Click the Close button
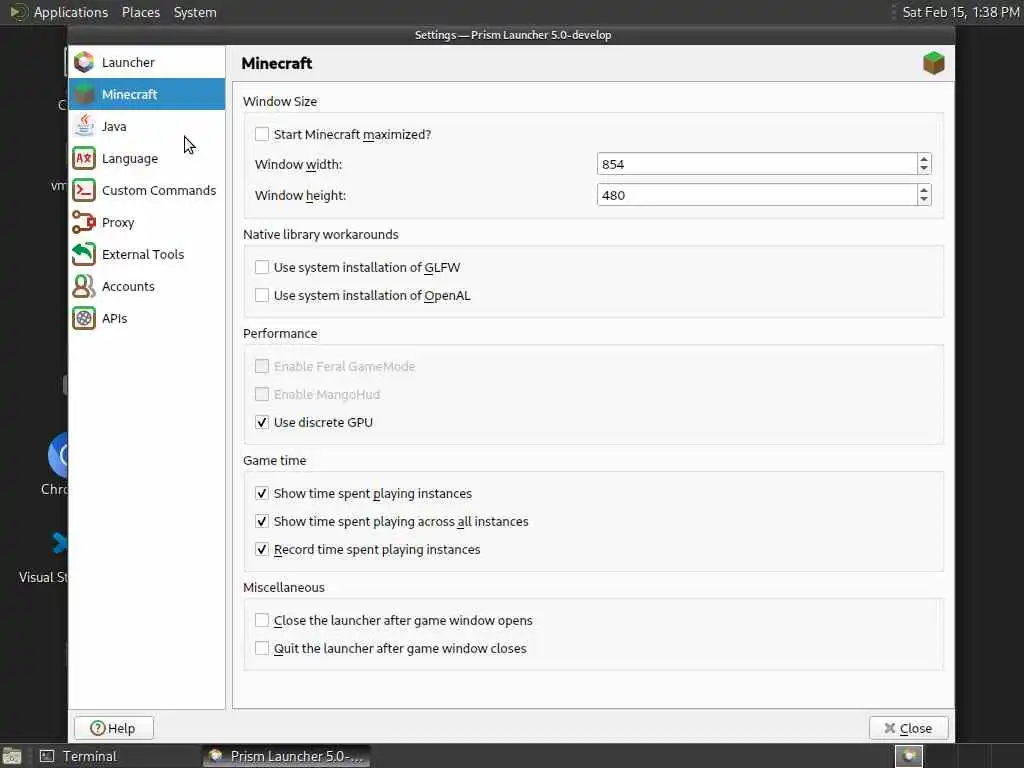This screenshot has height=768, width=1024. point(908,728)
